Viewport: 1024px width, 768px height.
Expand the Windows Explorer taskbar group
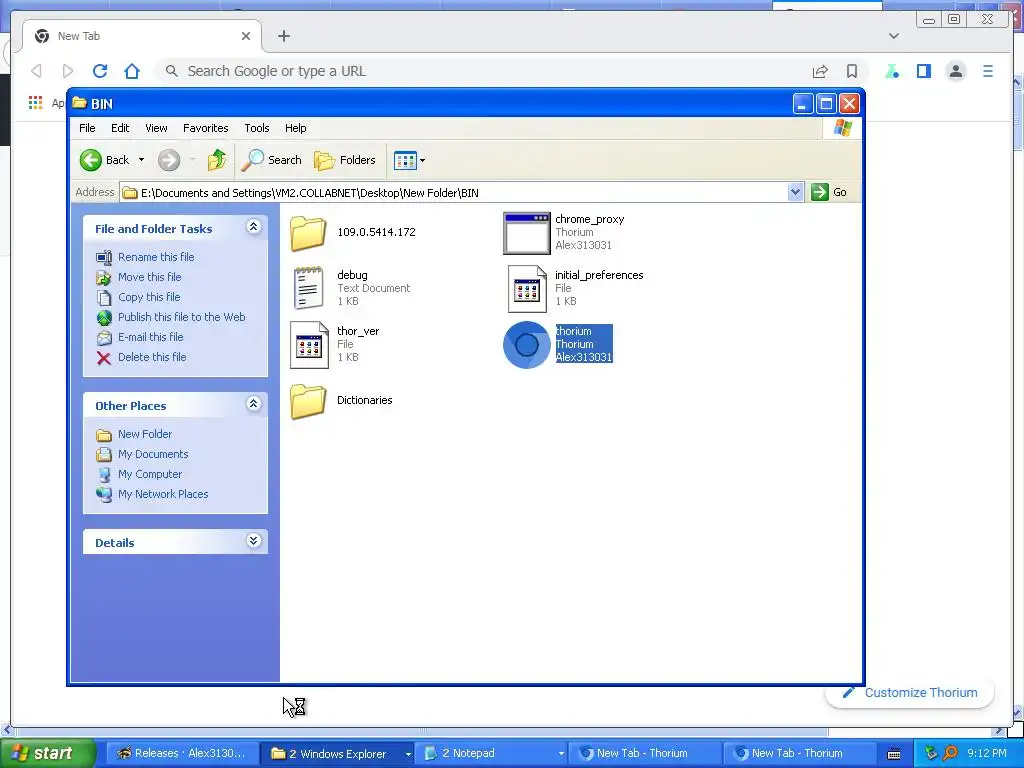408,754
